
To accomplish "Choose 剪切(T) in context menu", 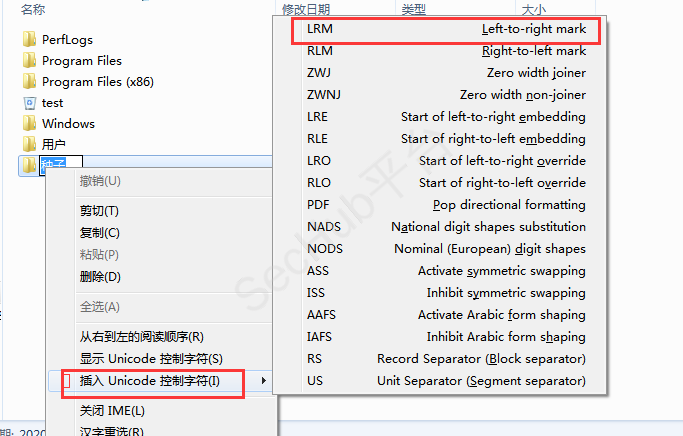I will [x=161, y=211].
